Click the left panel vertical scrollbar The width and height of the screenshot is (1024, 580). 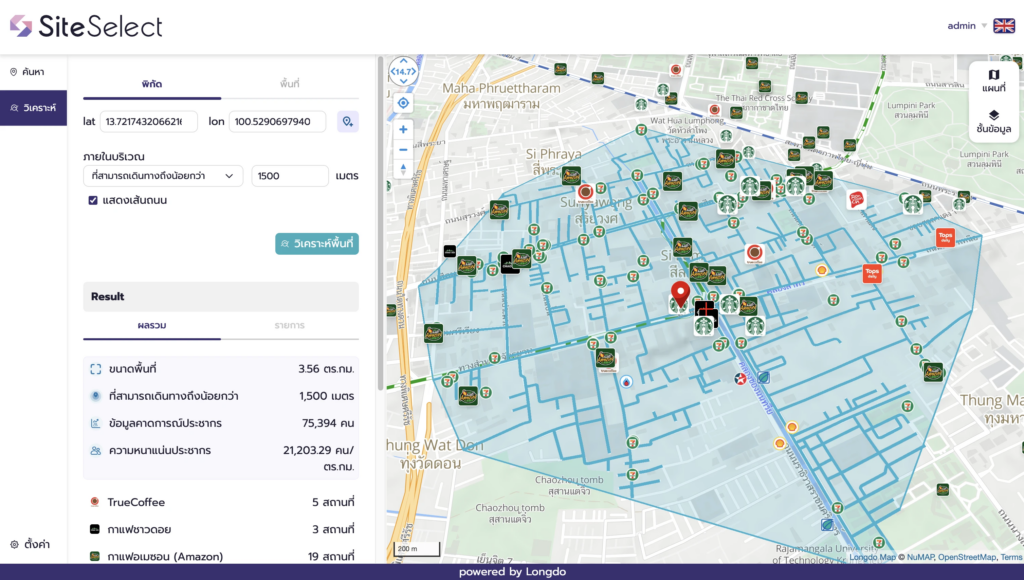pos(379,222)
